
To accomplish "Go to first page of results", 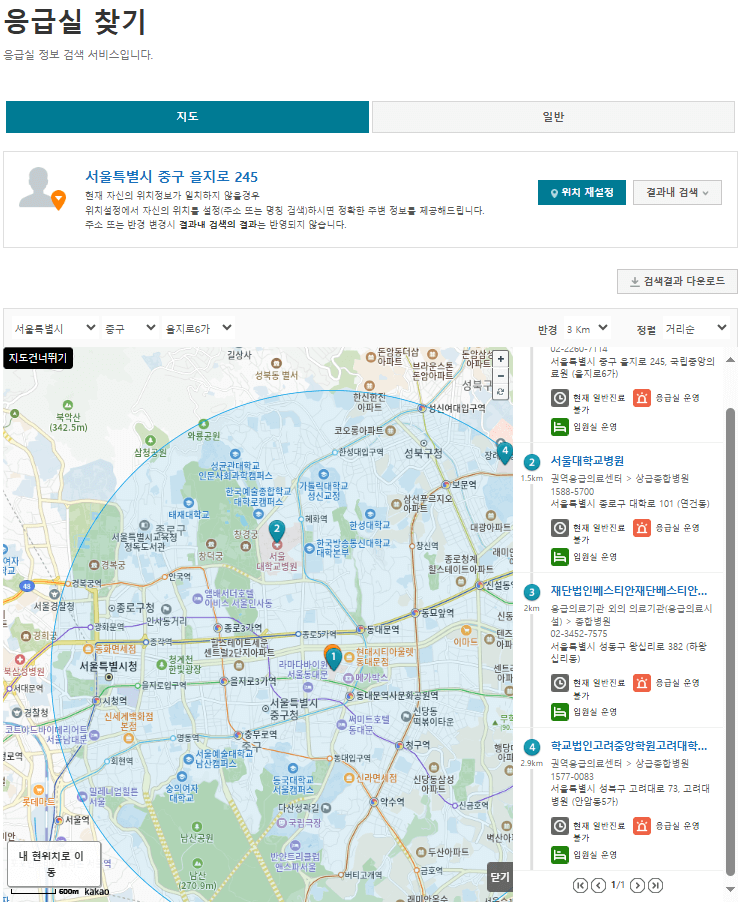I will 579,885.
